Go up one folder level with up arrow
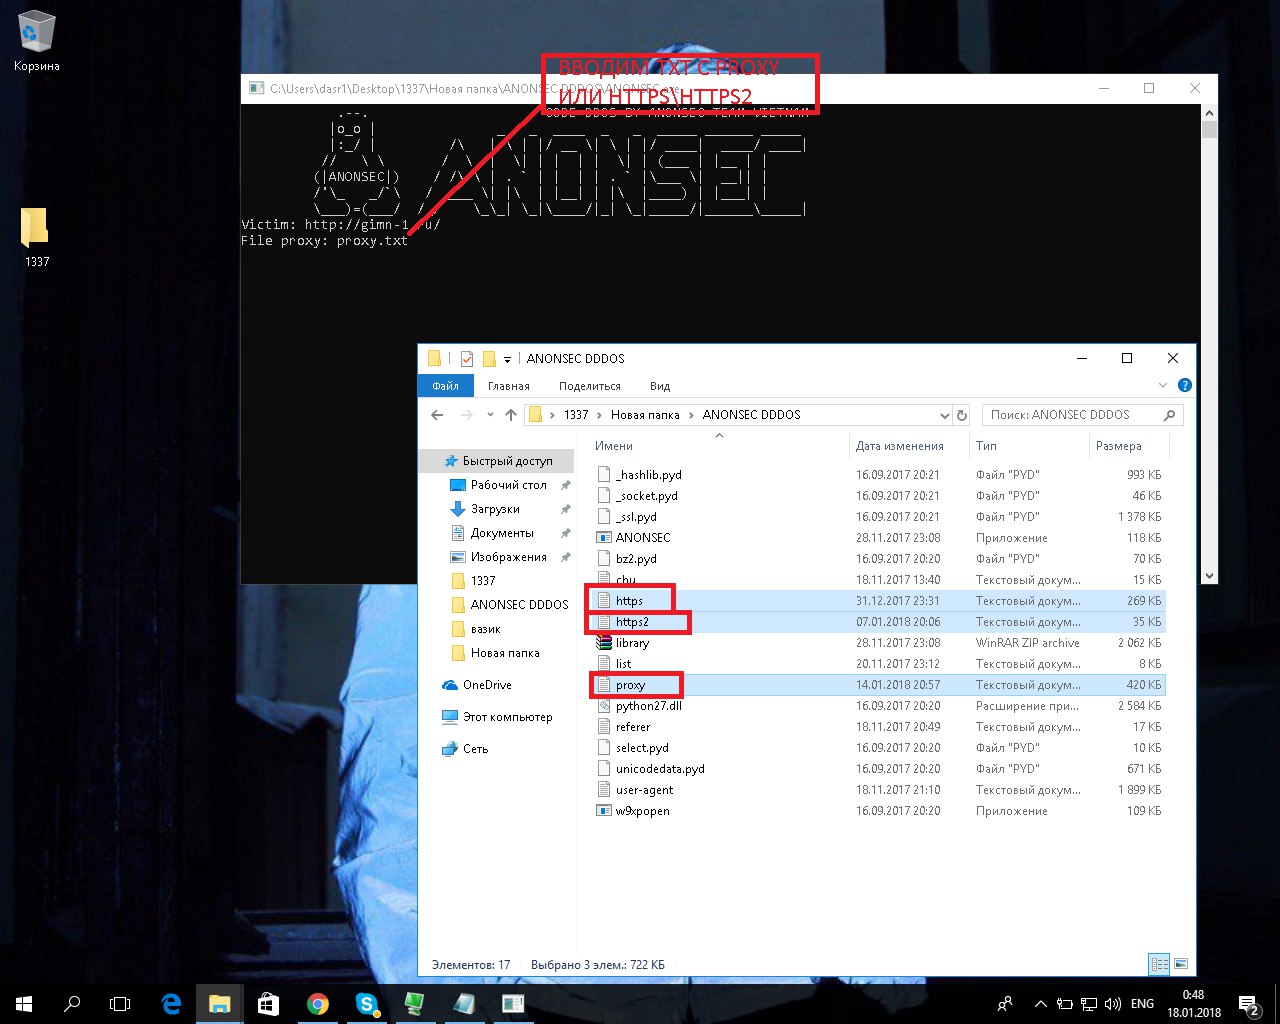This screenshot has width=1280, height=1024. coord(511,414)
